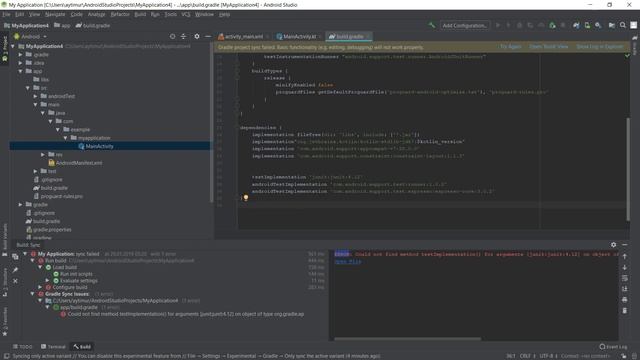Click the Stop icon in main toolbar
The height and width of the screenshot is (360, 640).
(x=563, y=25)
